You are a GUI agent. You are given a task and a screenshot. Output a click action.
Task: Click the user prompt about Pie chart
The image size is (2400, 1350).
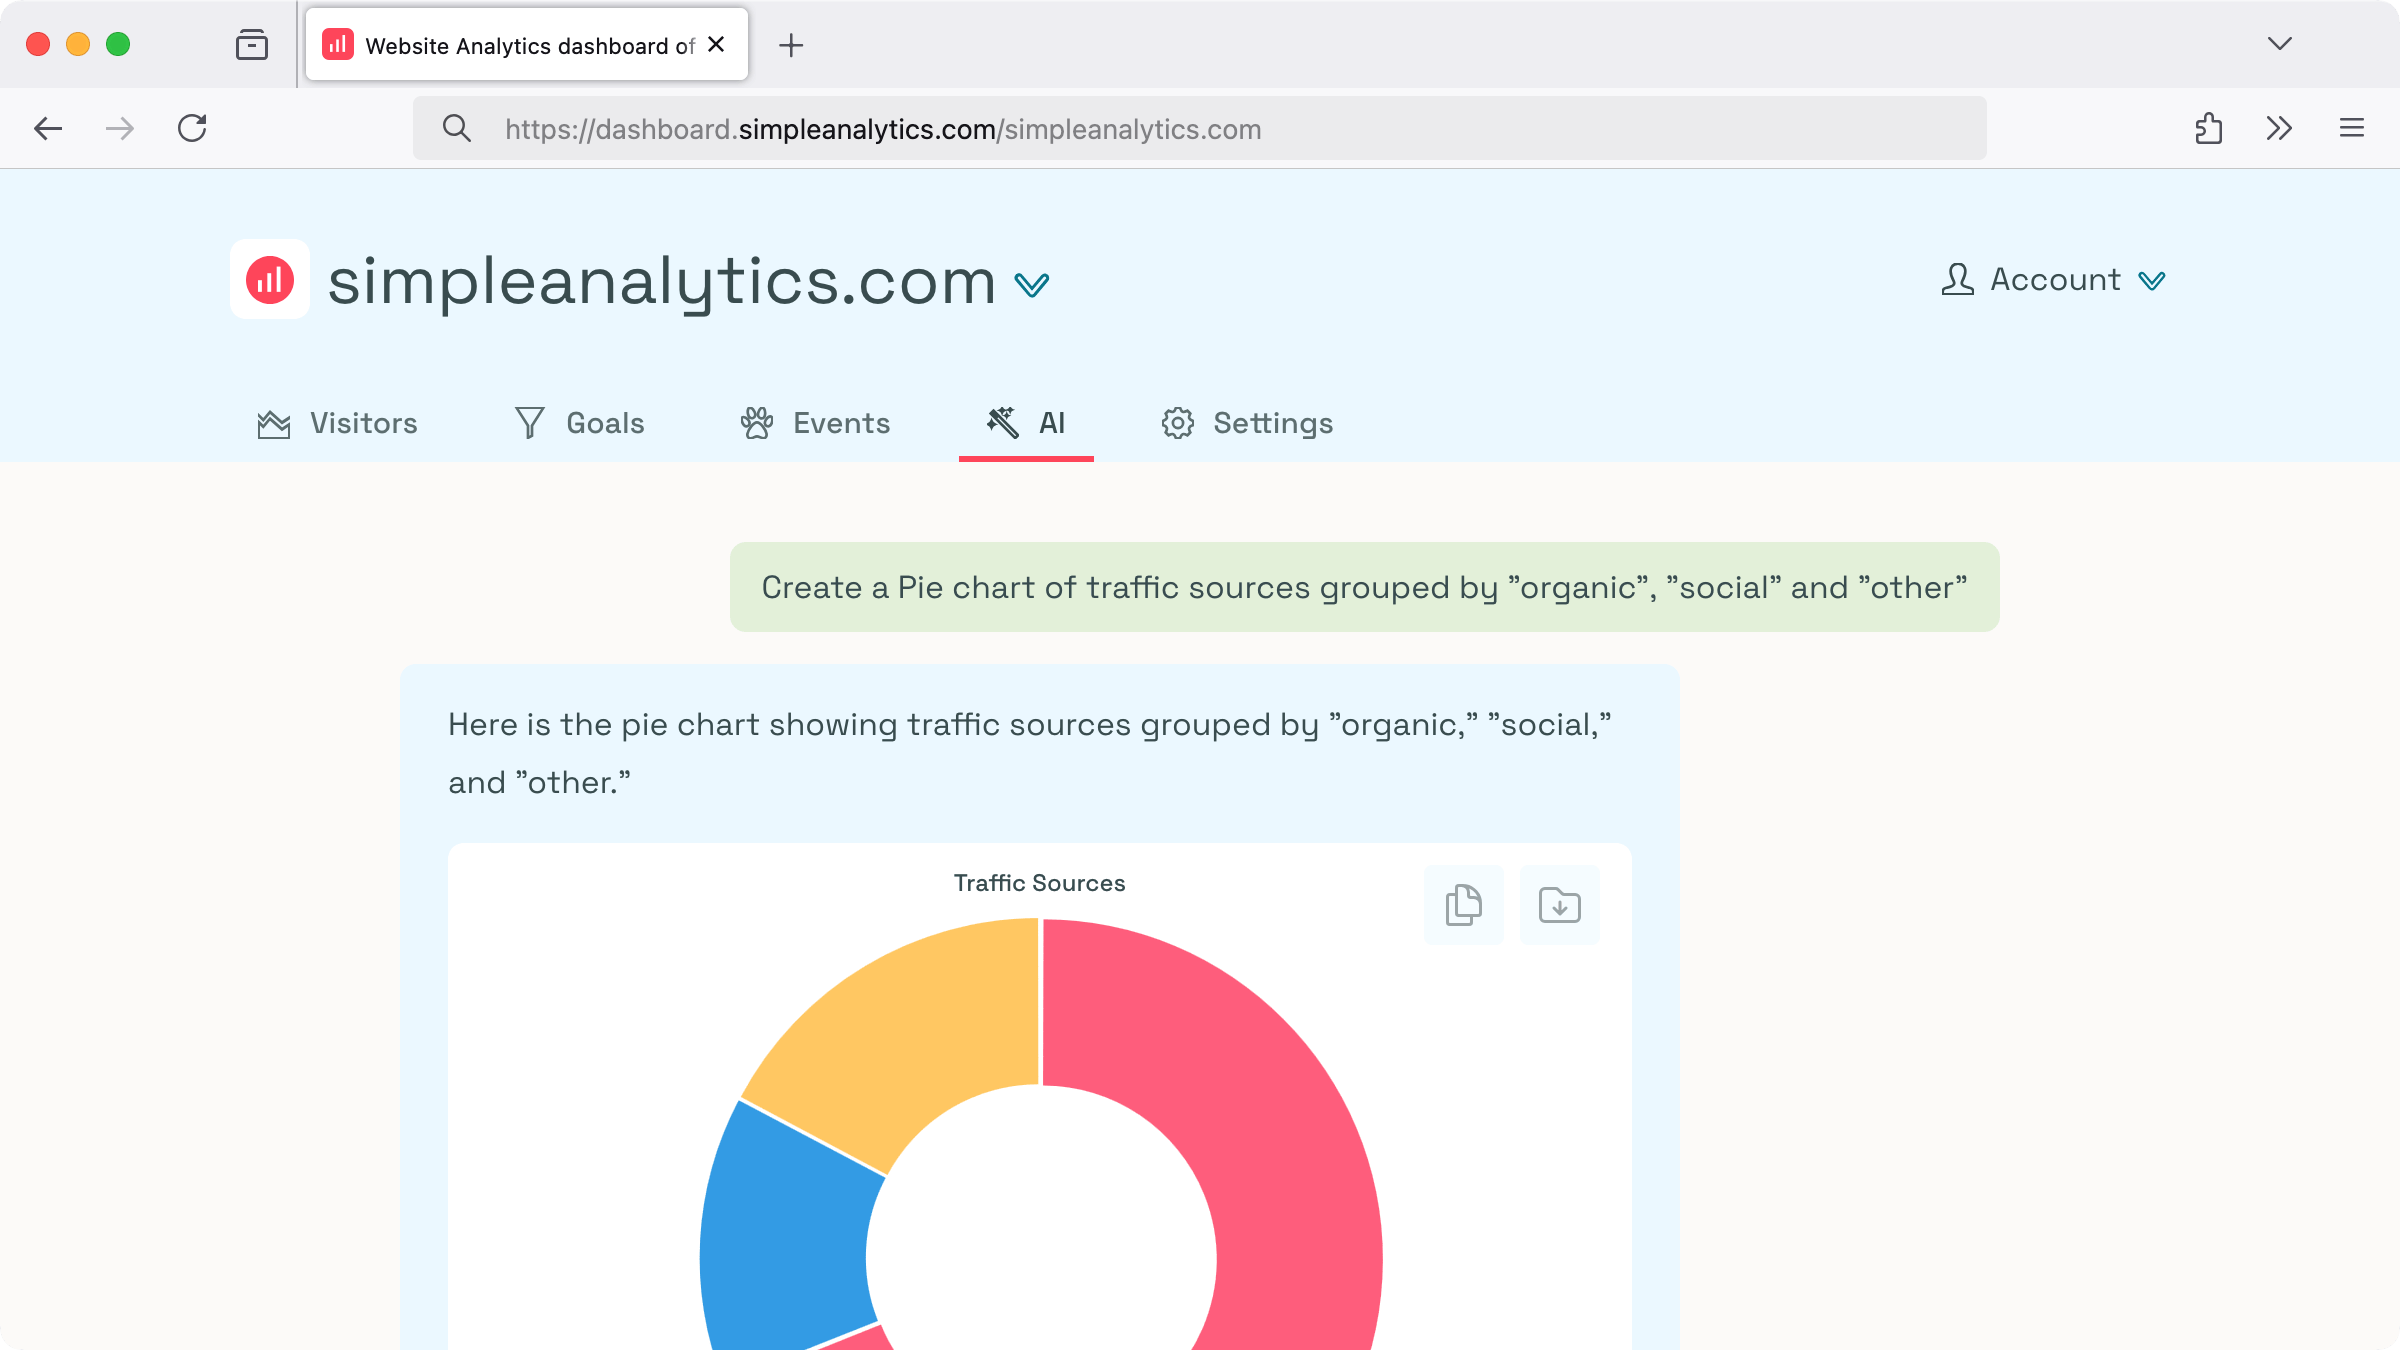pos(1365,587)
